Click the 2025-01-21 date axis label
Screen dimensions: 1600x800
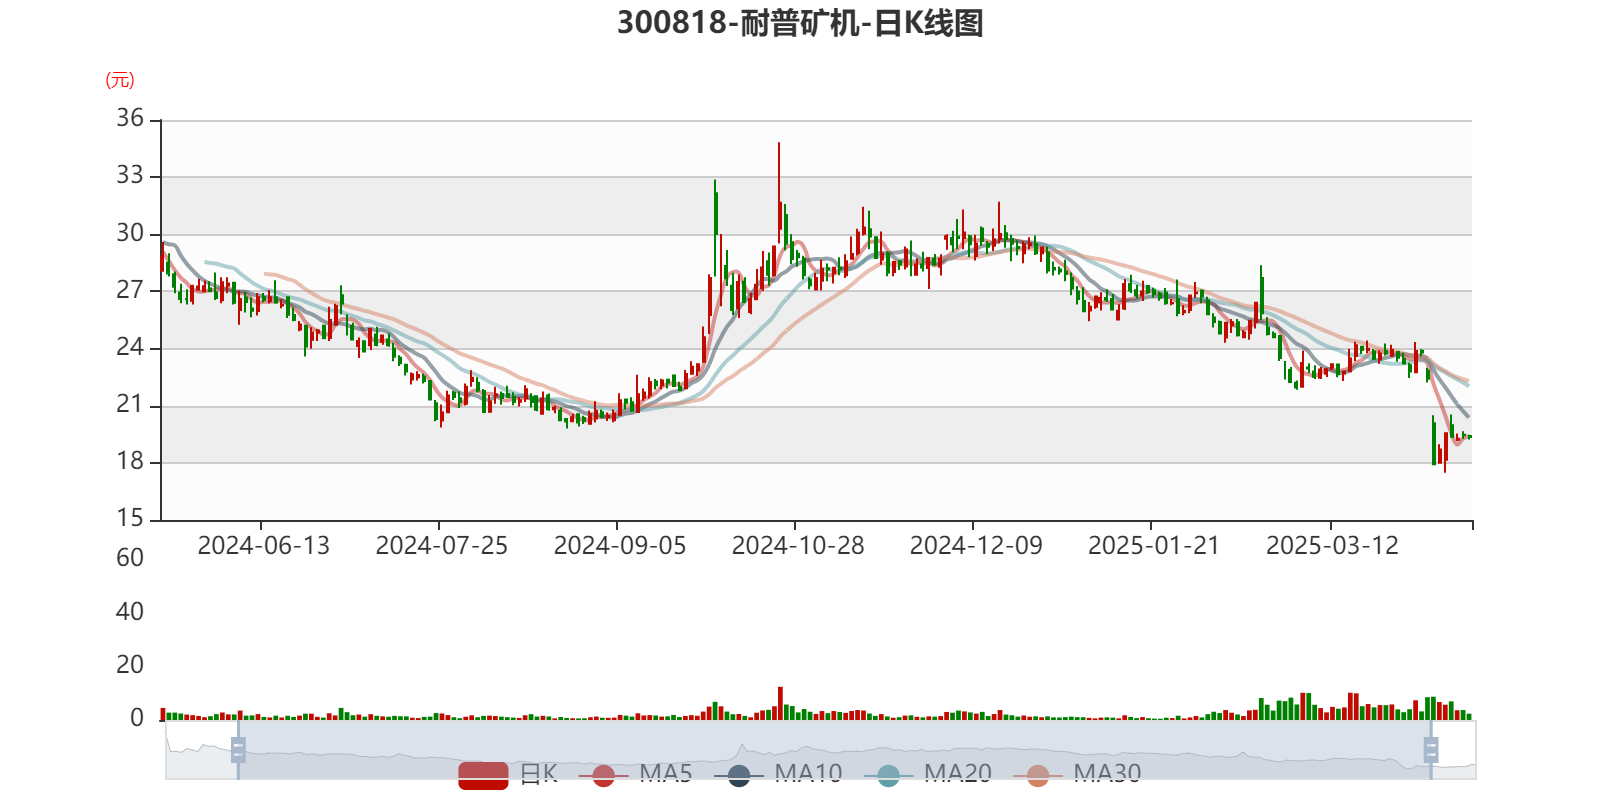(1154, 546)
